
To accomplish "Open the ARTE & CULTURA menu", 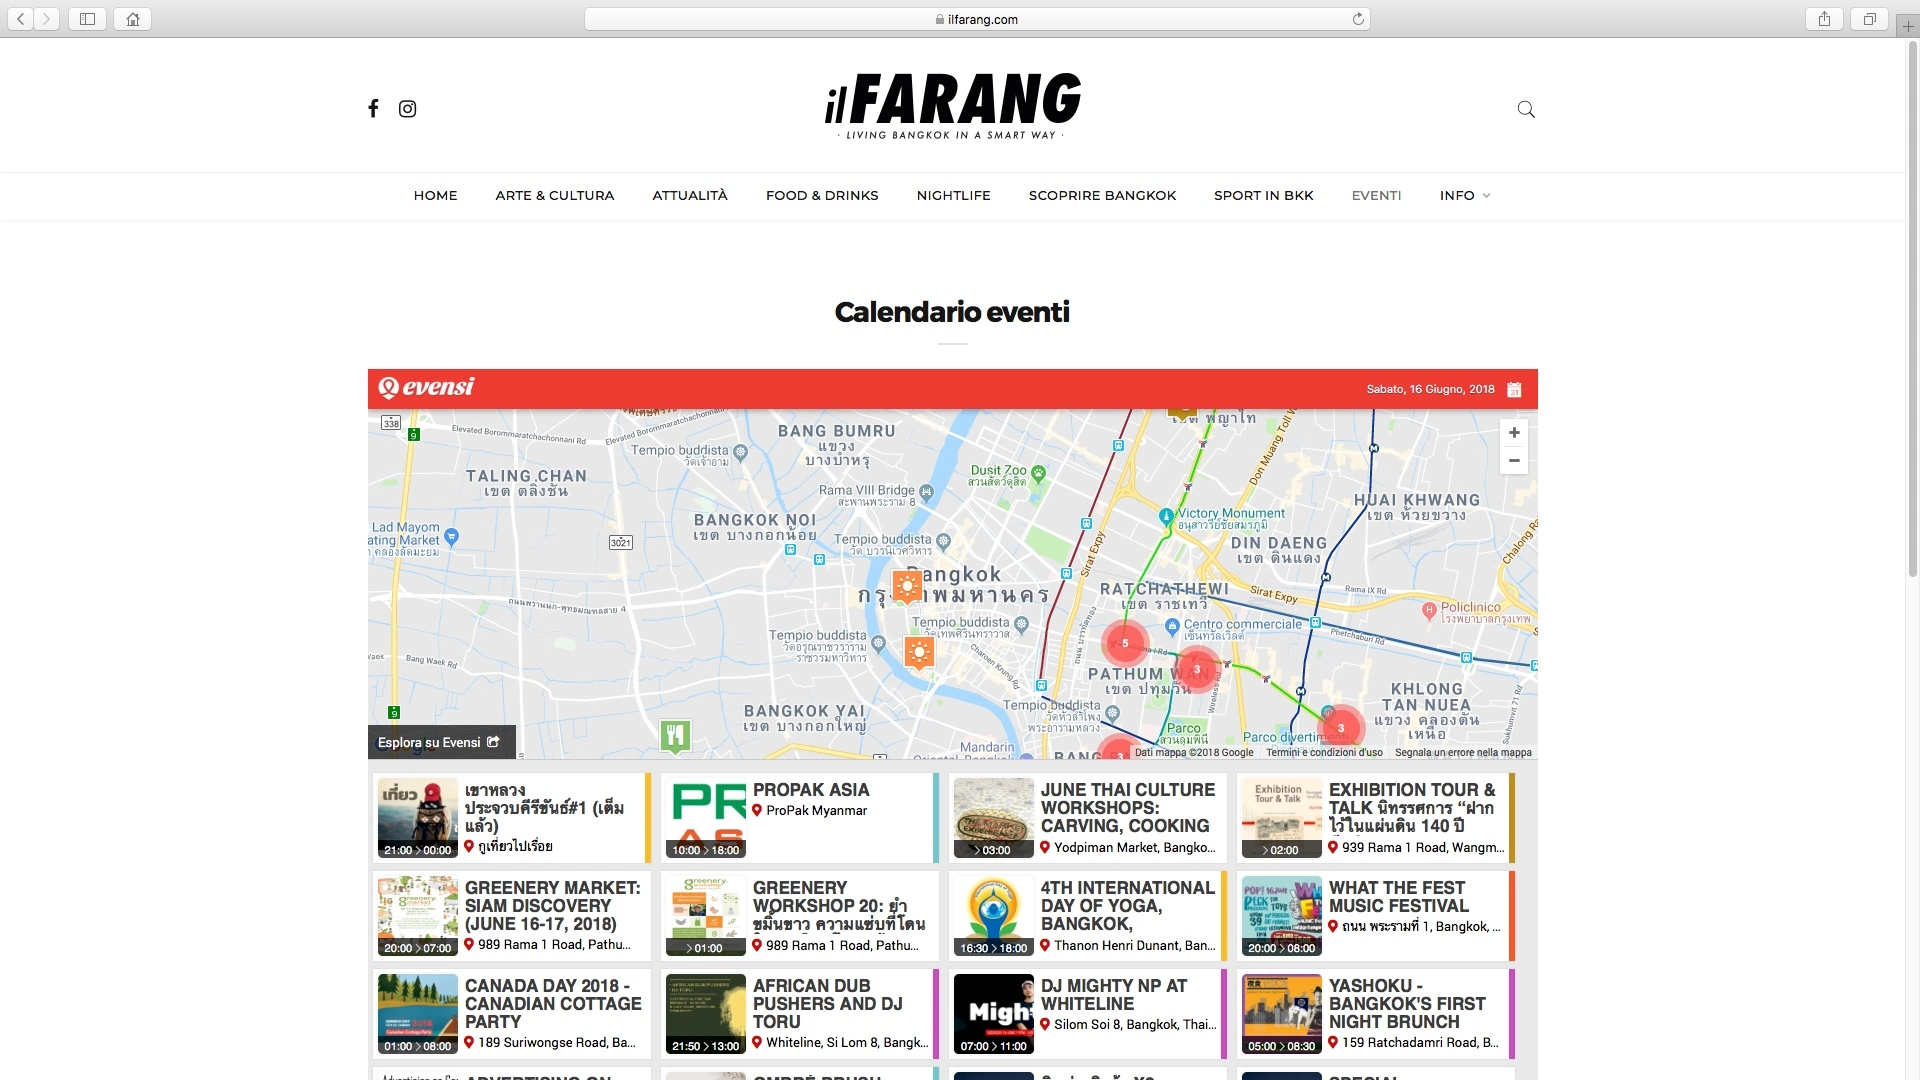I will point(555,195).
